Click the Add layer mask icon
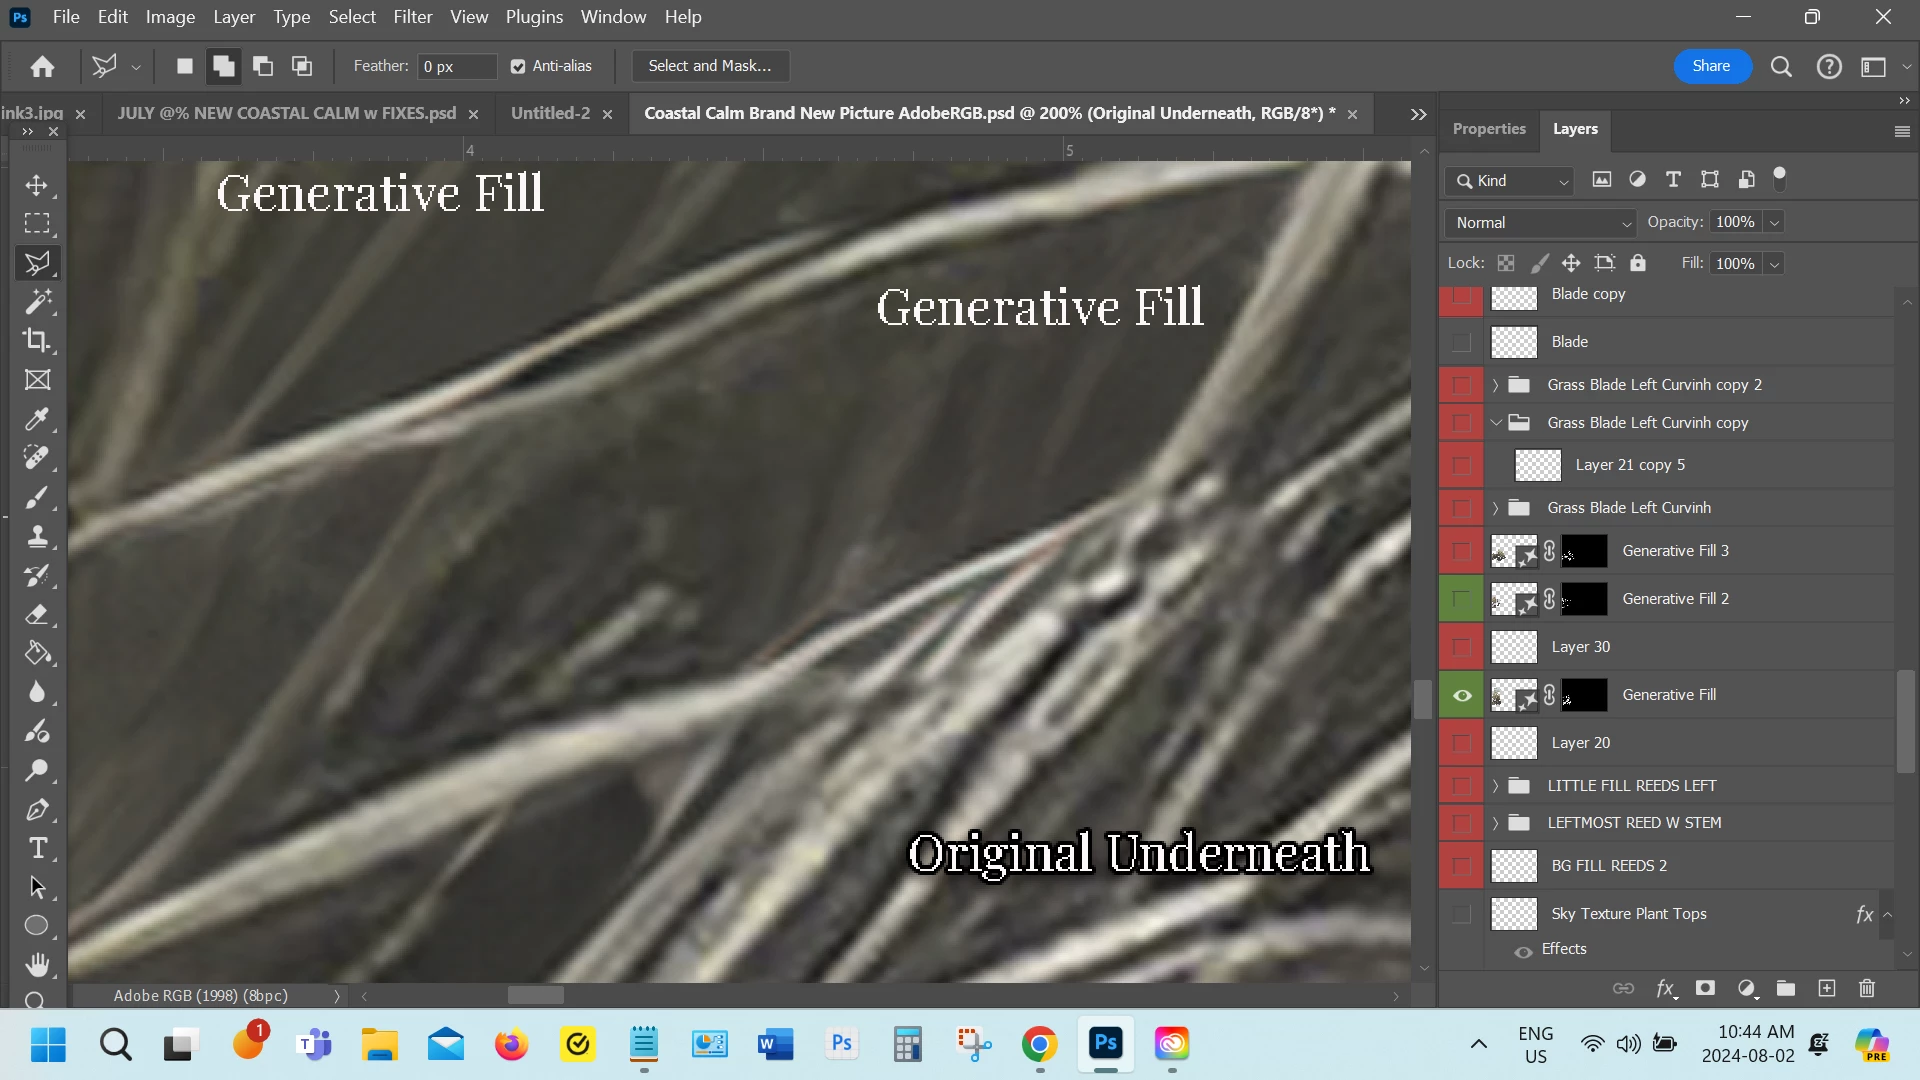The height and width of the screenshot is (1080, 1920). 1705,989
